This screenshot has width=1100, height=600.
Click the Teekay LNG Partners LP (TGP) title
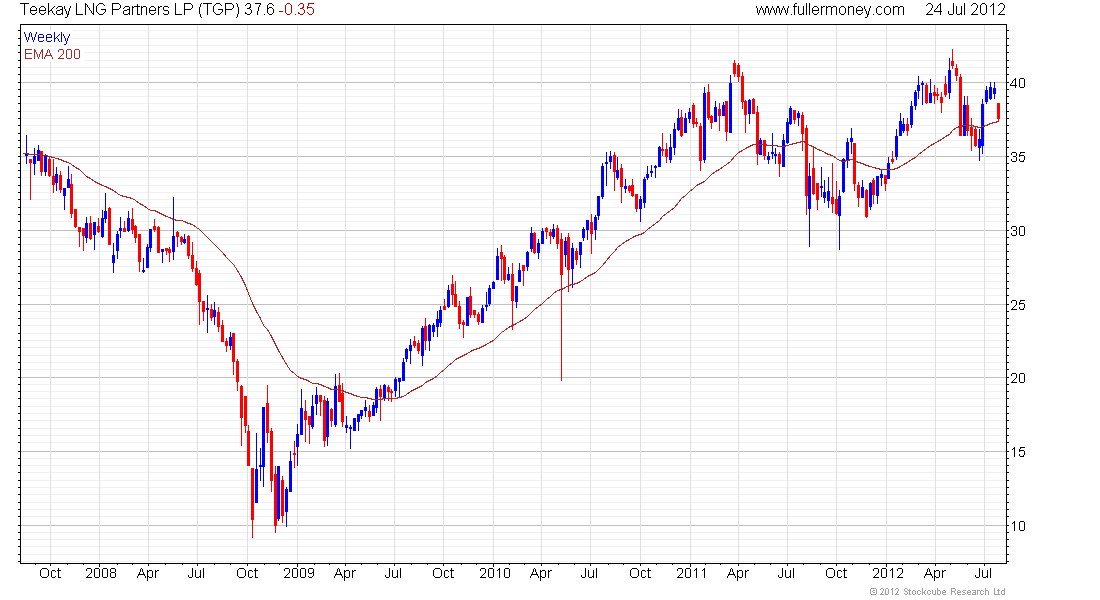130,9
